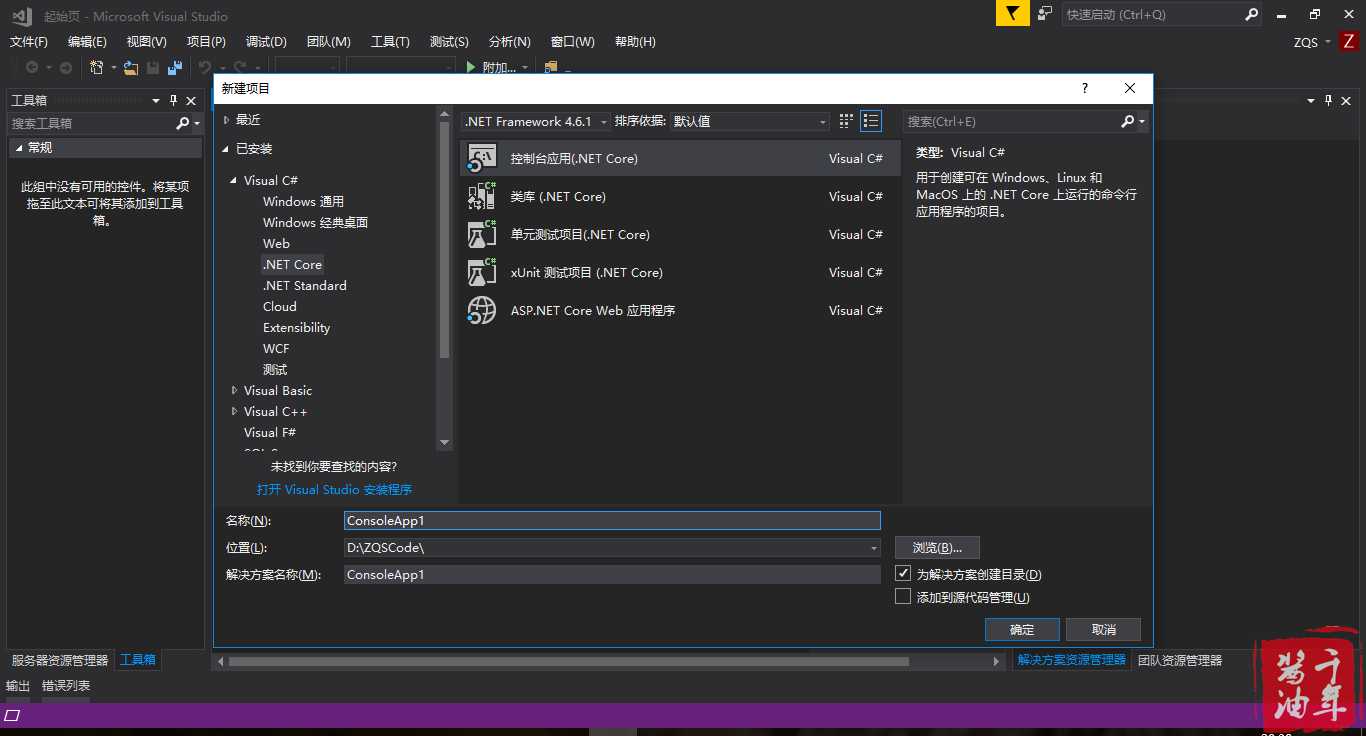Click the help question mark in dialog title
The height and width of the screenshot is (736, 1366).
pyautogui.click(x=1085, y=88)
